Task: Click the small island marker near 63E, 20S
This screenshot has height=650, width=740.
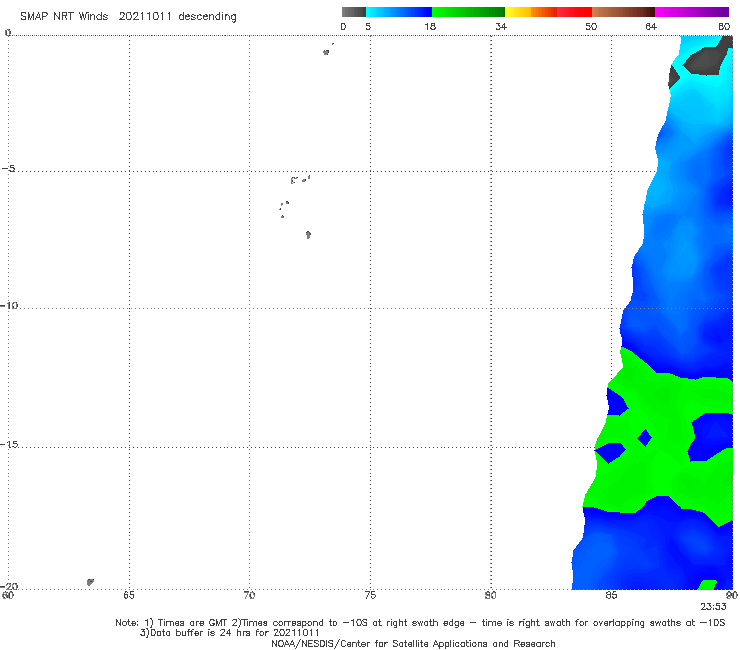Action: coord(90,582)
